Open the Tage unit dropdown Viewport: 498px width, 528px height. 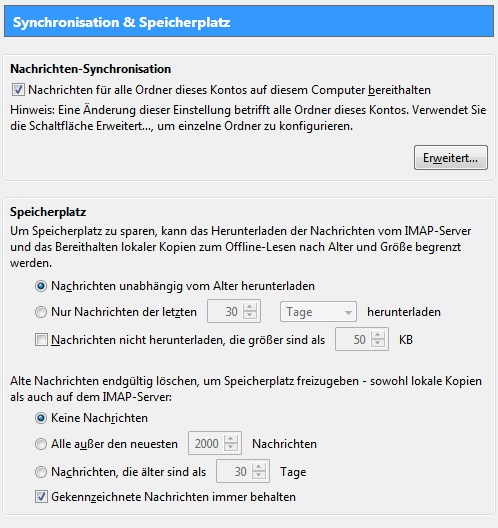click(318, 312)
